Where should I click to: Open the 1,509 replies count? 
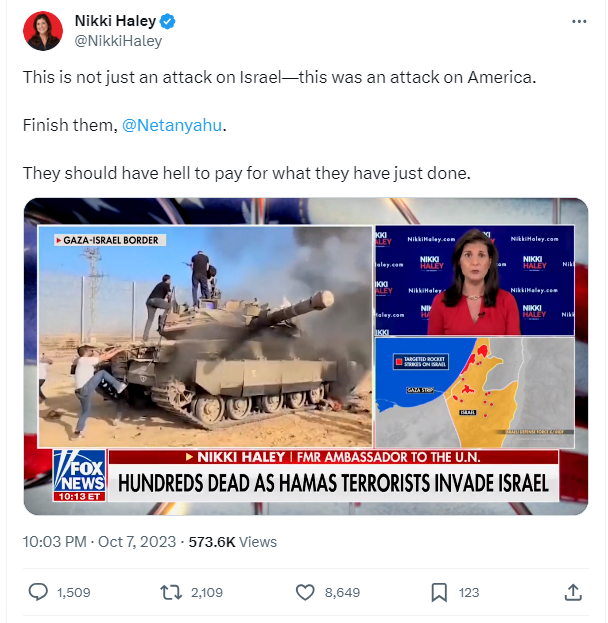[74, 592]
